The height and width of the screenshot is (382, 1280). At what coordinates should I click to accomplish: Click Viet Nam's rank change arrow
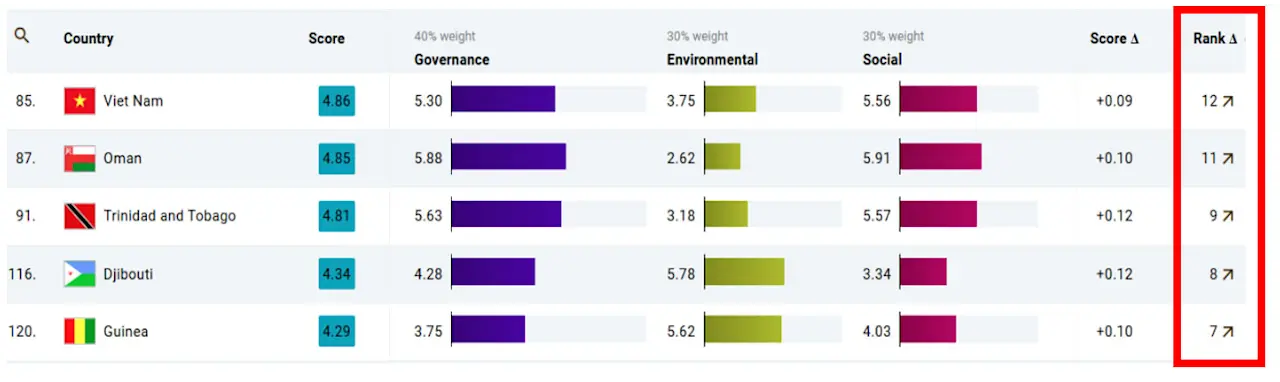1228,101
